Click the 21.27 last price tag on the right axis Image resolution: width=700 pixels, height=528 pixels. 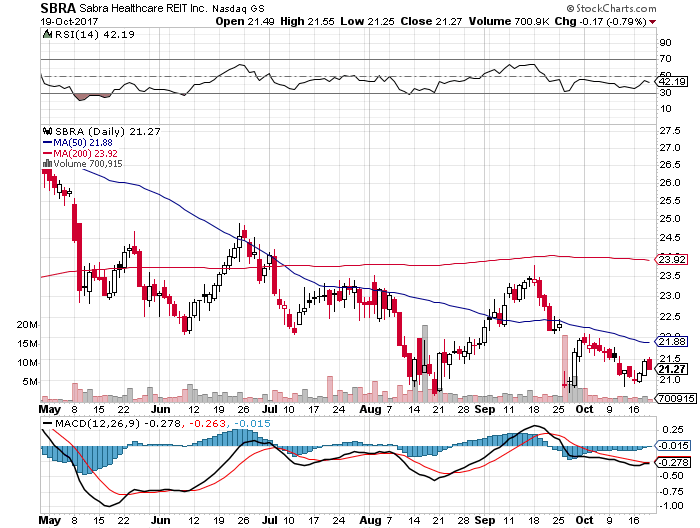pyautogui.click(x=669, y=368)
